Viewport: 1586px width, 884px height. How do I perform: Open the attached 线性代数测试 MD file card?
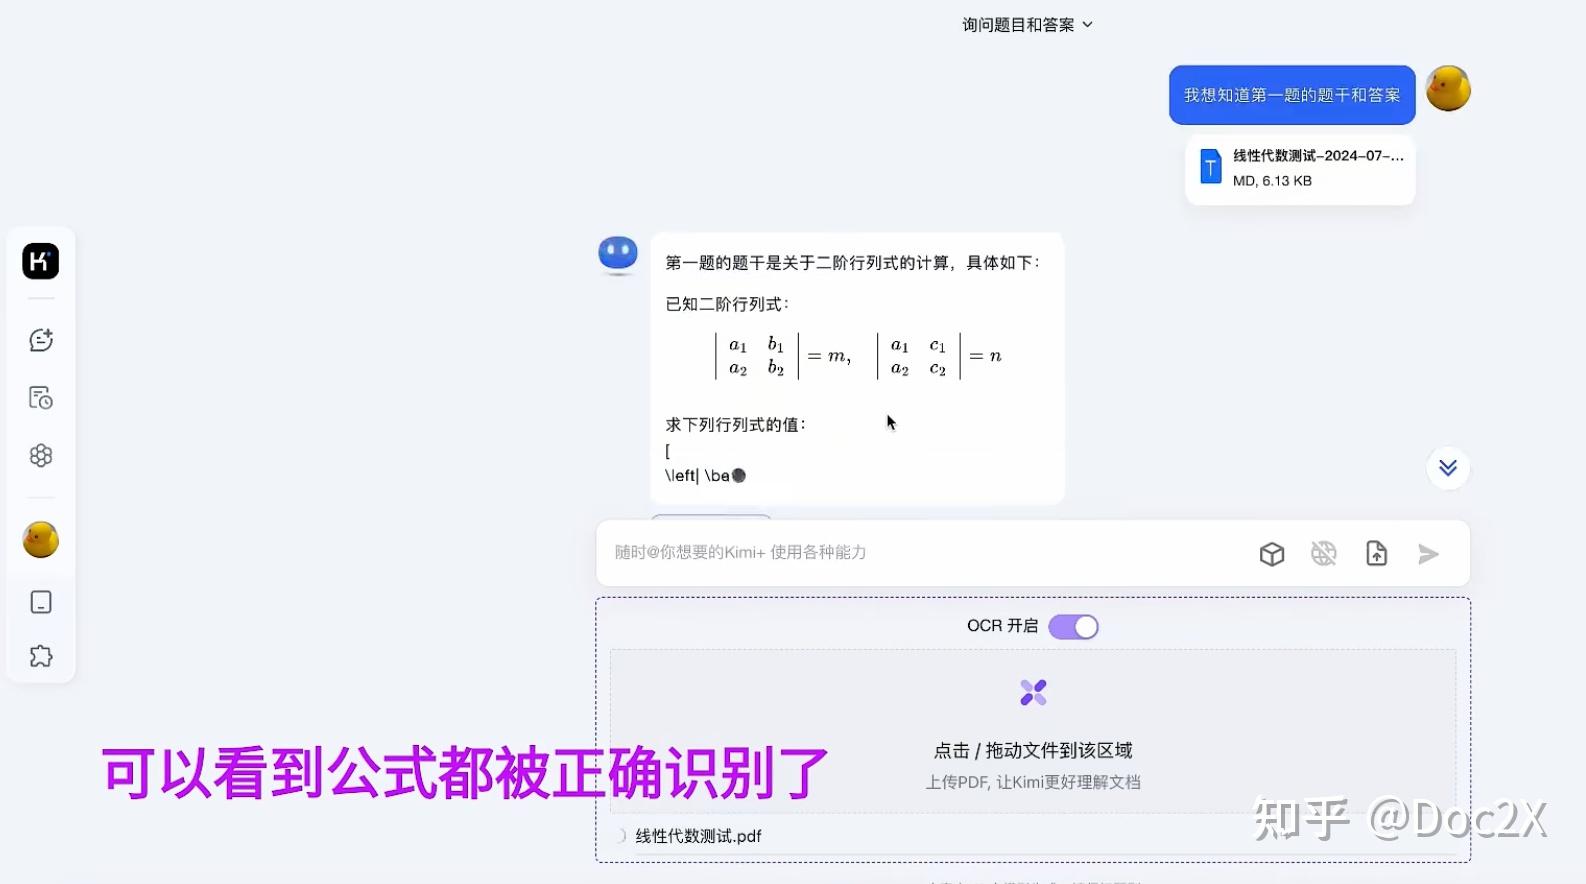click(1300, 169)
